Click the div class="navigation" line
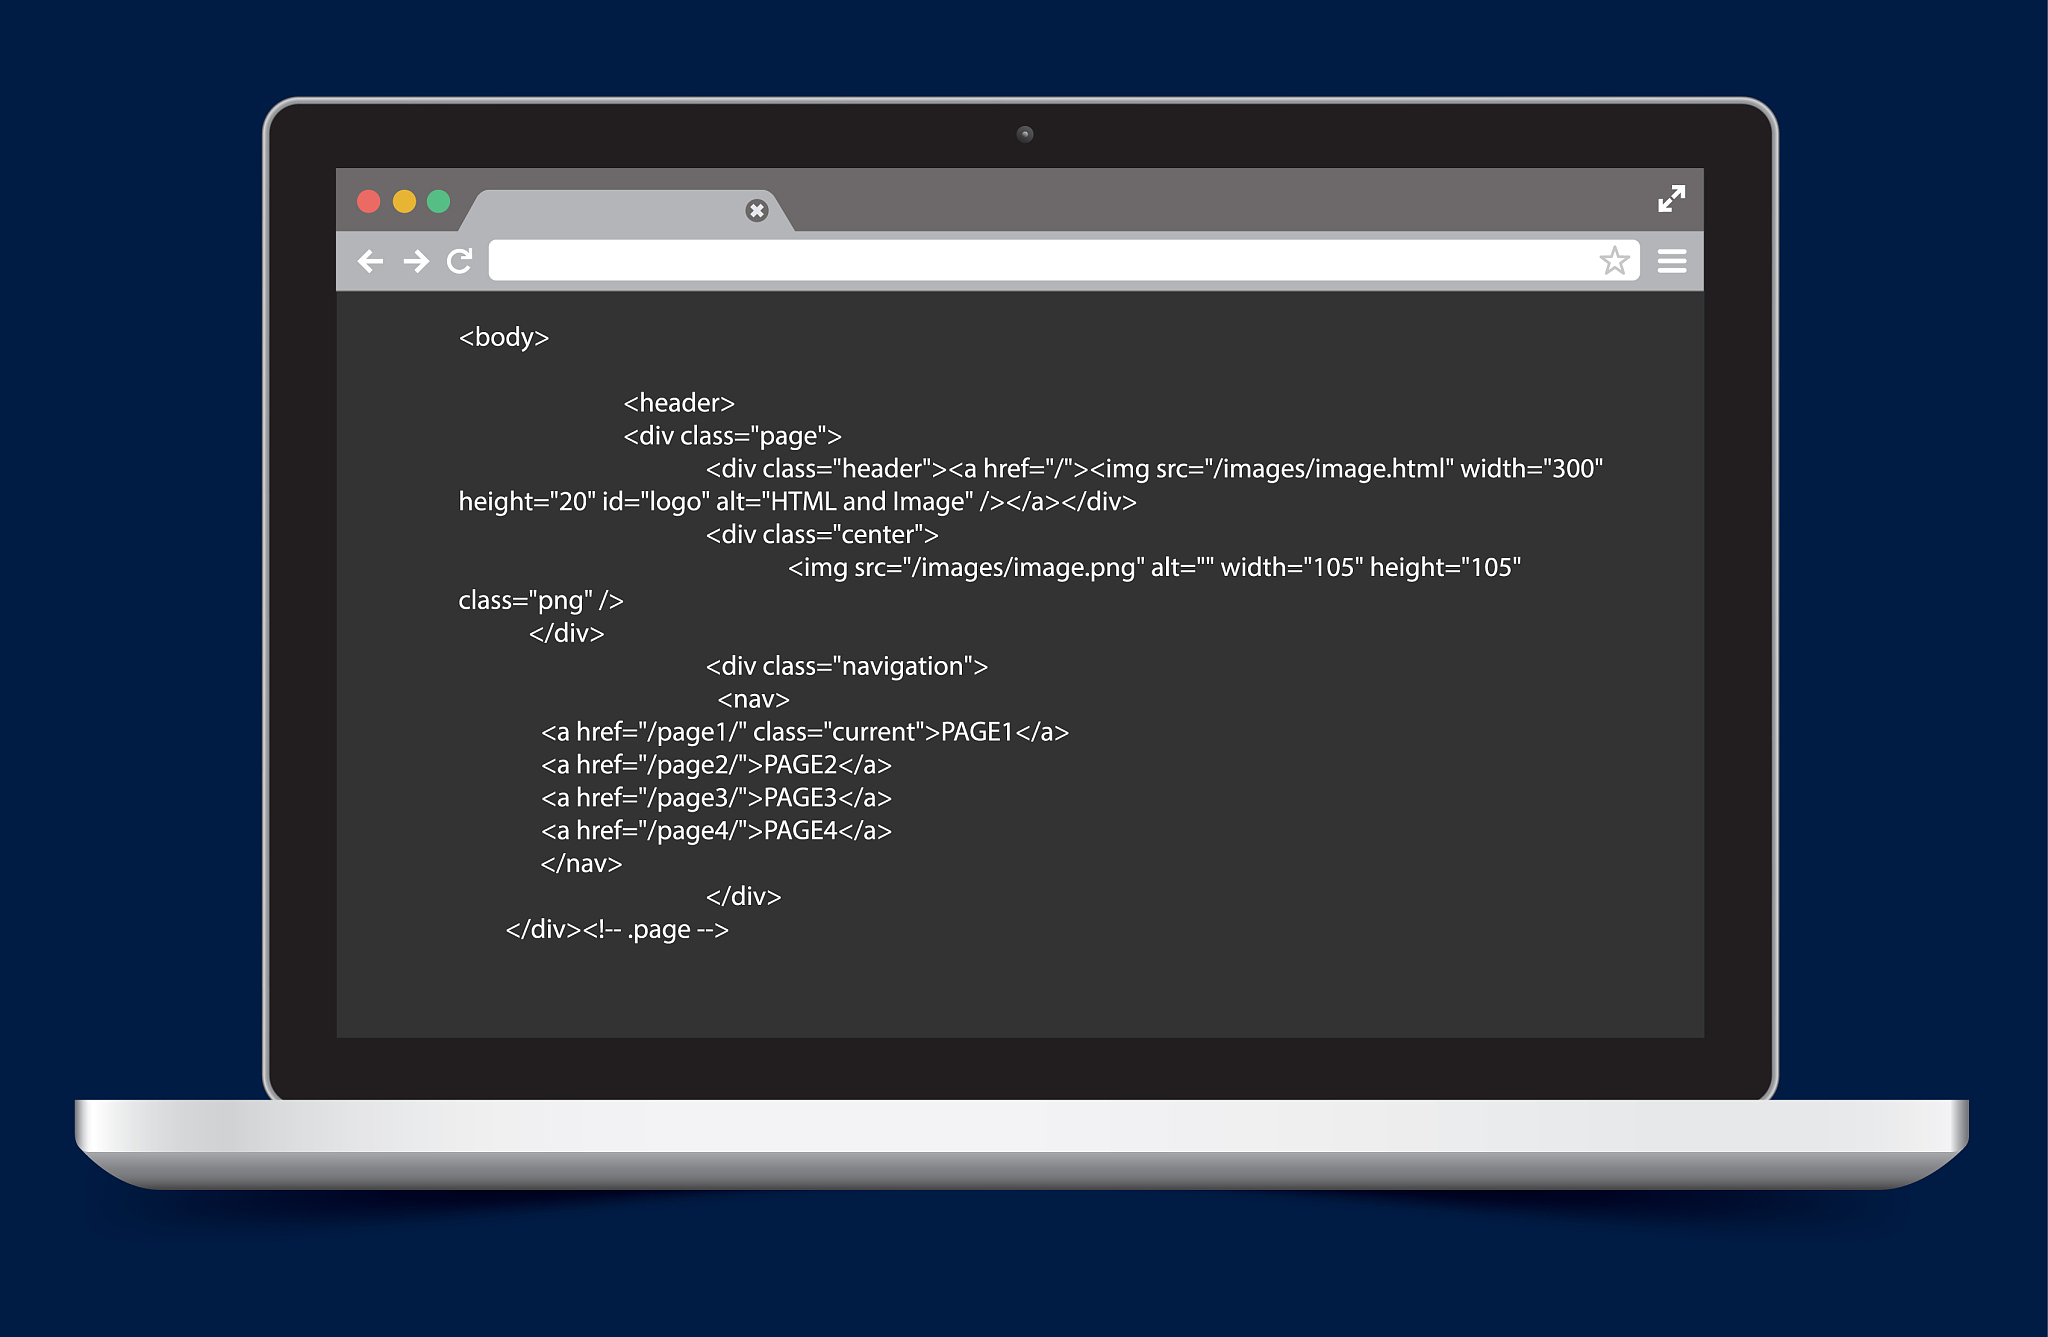Viewport: 2048px width, 1337px height. tap(846, 666)
